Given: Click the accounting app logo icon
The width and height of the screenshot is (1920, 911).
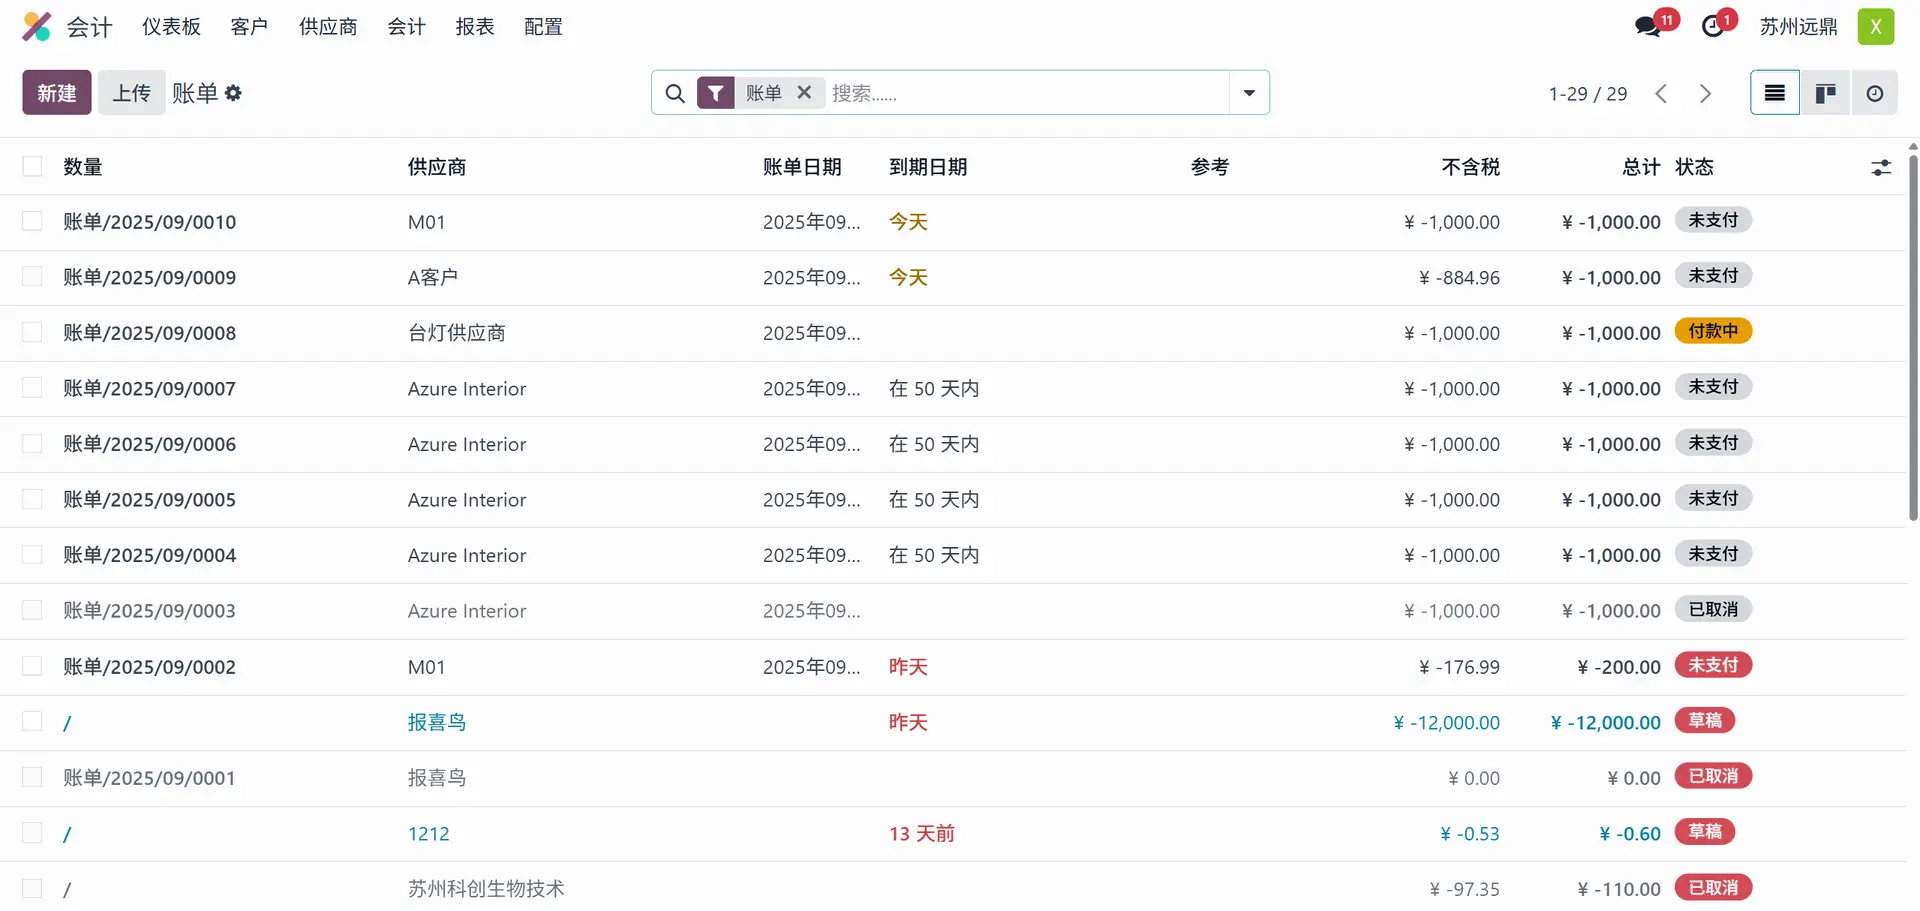Looking at the screenshot, I should [36, 27].
